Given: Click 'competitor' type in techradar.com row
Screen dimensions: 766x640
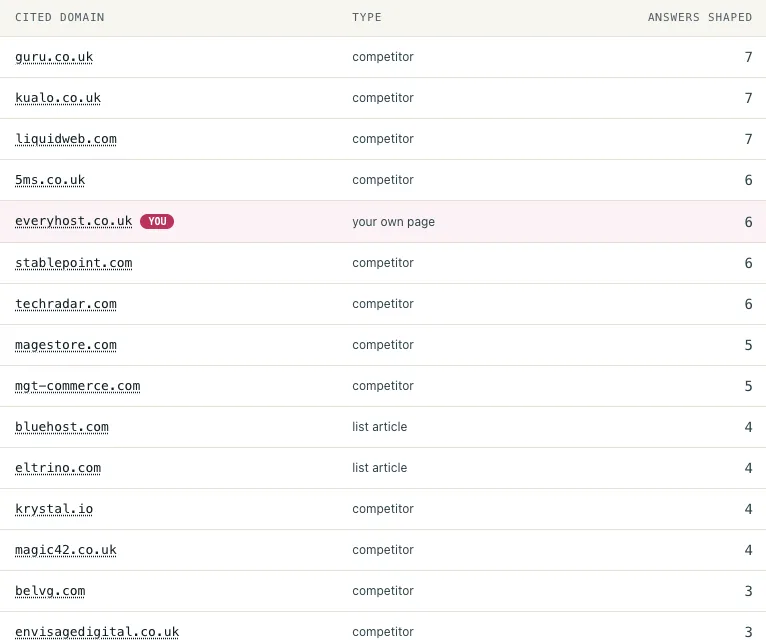Looking at the screenshot, I should pyautogui.click(x=383, y=304).
